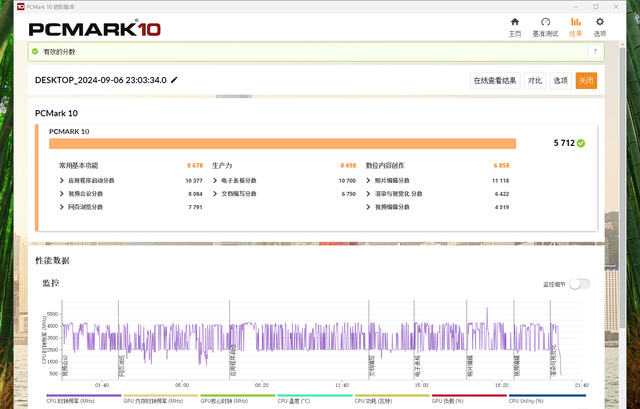Click the 视频会议 marker on chart
This screenshot has height=409, width=640.
tap(65, 366)
